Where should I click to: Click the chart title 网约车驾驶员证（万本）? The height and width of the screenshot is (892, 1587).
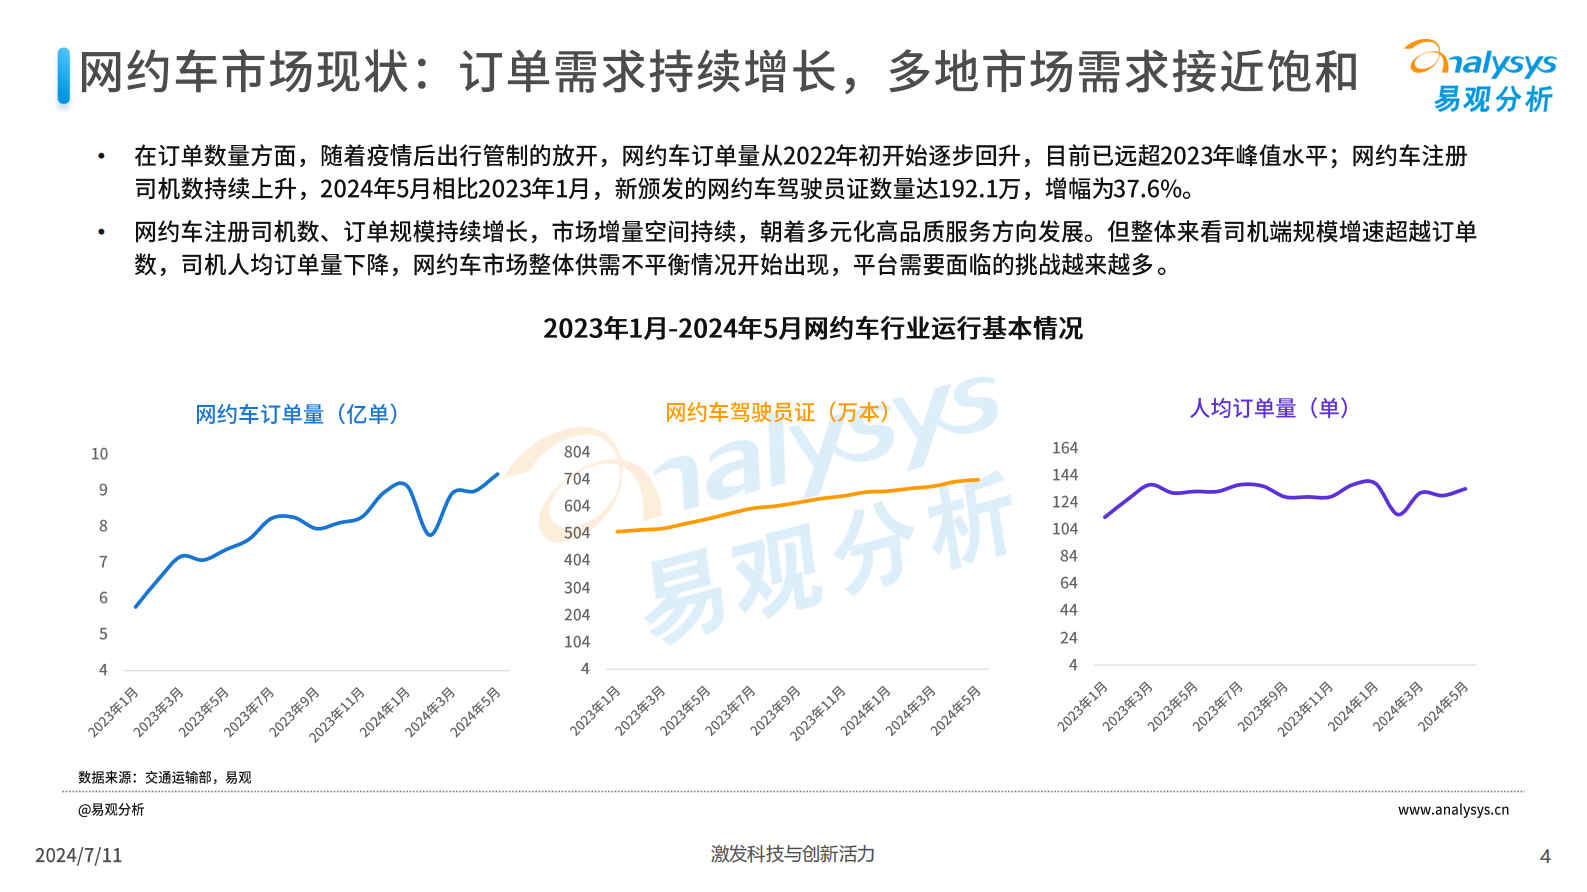tap(778, 412)
